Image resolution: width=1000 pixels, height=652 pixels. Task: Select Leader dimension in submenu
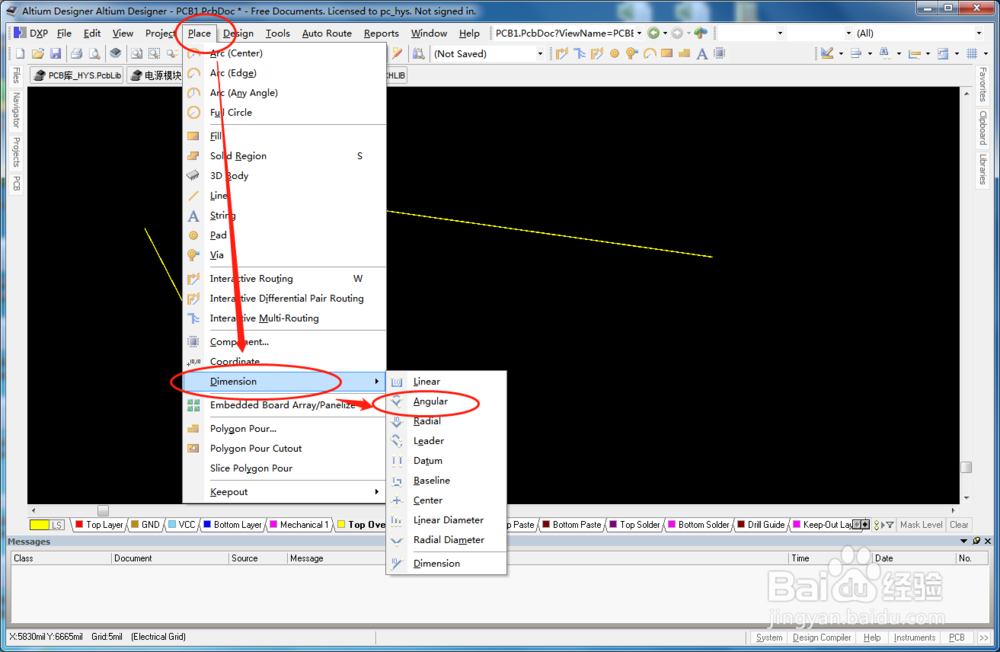point(446,441)
